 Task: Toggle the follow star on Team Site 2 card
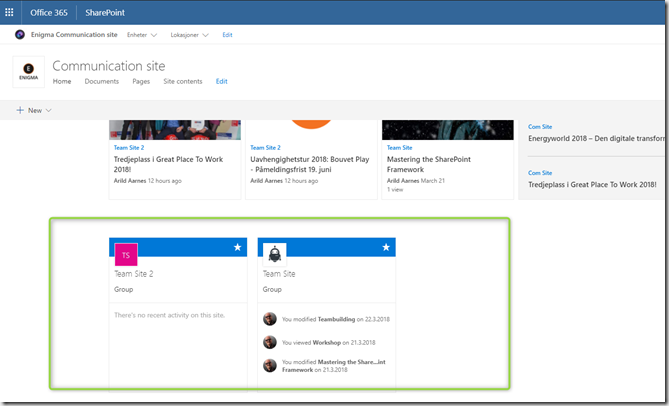[238, 247]
